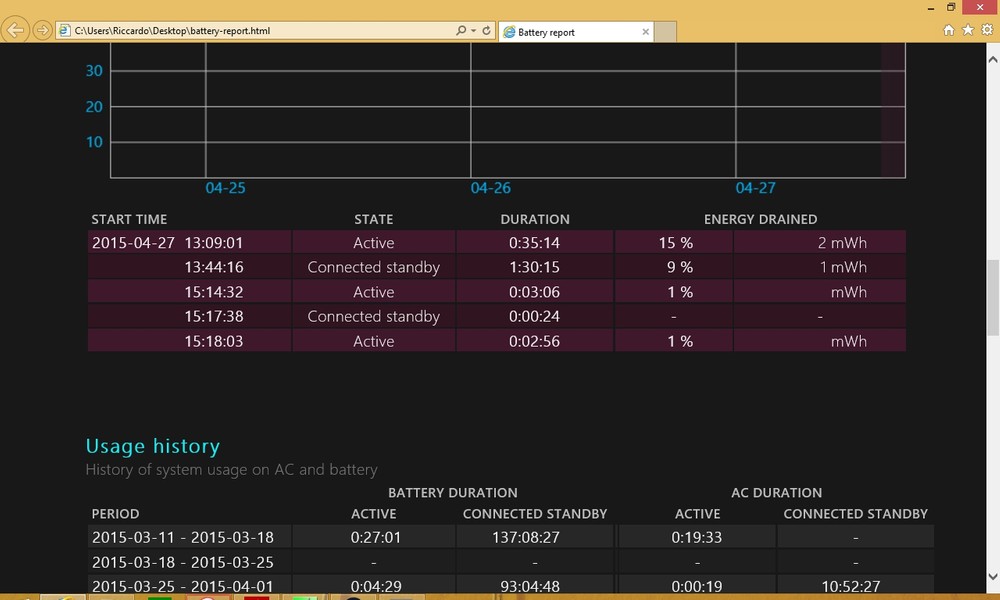Viewport: 1000px width, 600px height.
Task: Click the DURATION column header
Action: (x=534, y=219)
